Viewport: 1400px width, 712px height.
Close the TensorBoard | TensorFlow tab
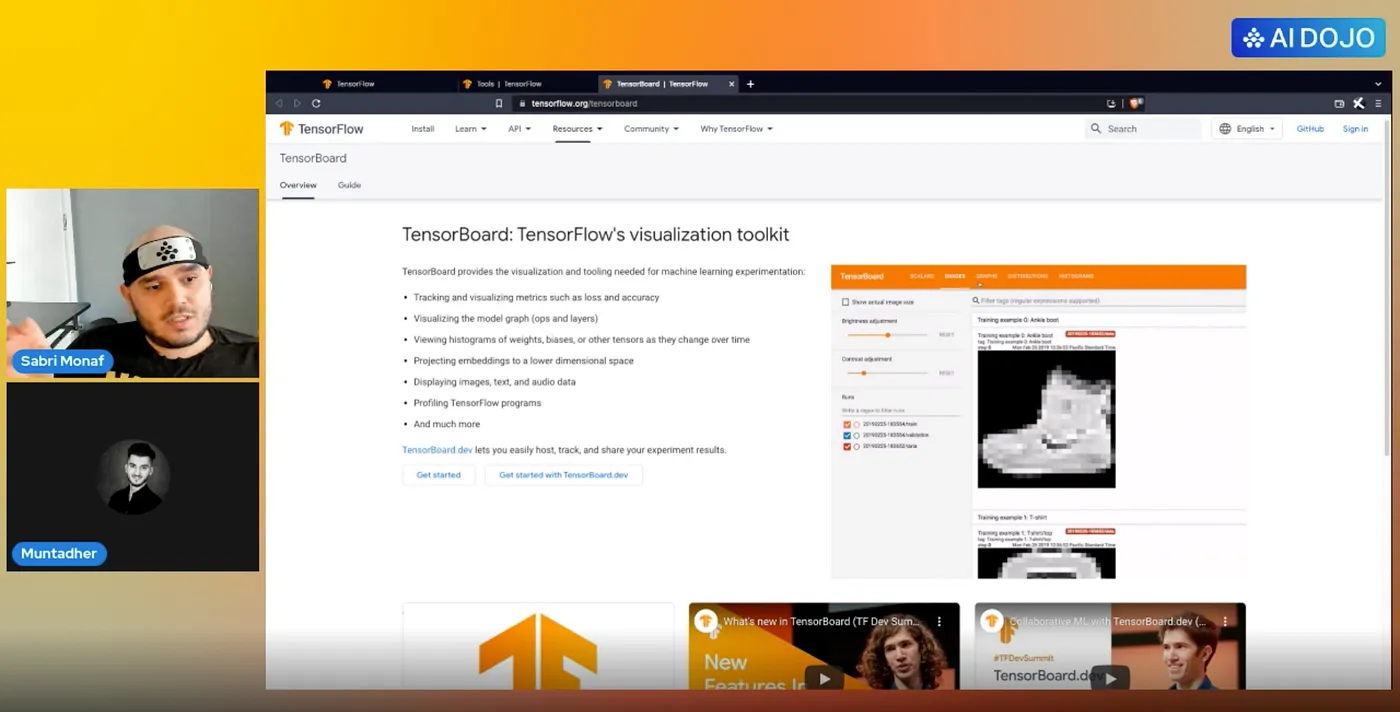click(732, 84)
